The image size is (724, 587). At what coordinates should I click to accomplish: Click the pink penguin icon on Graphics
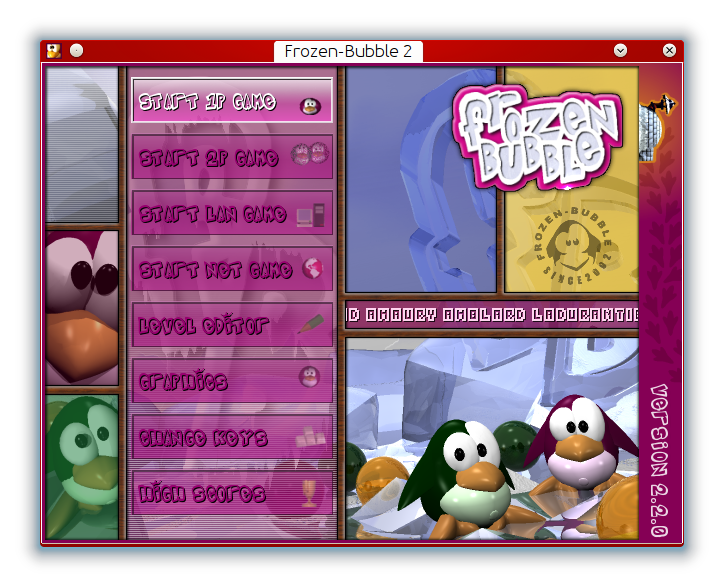(309, 377)
